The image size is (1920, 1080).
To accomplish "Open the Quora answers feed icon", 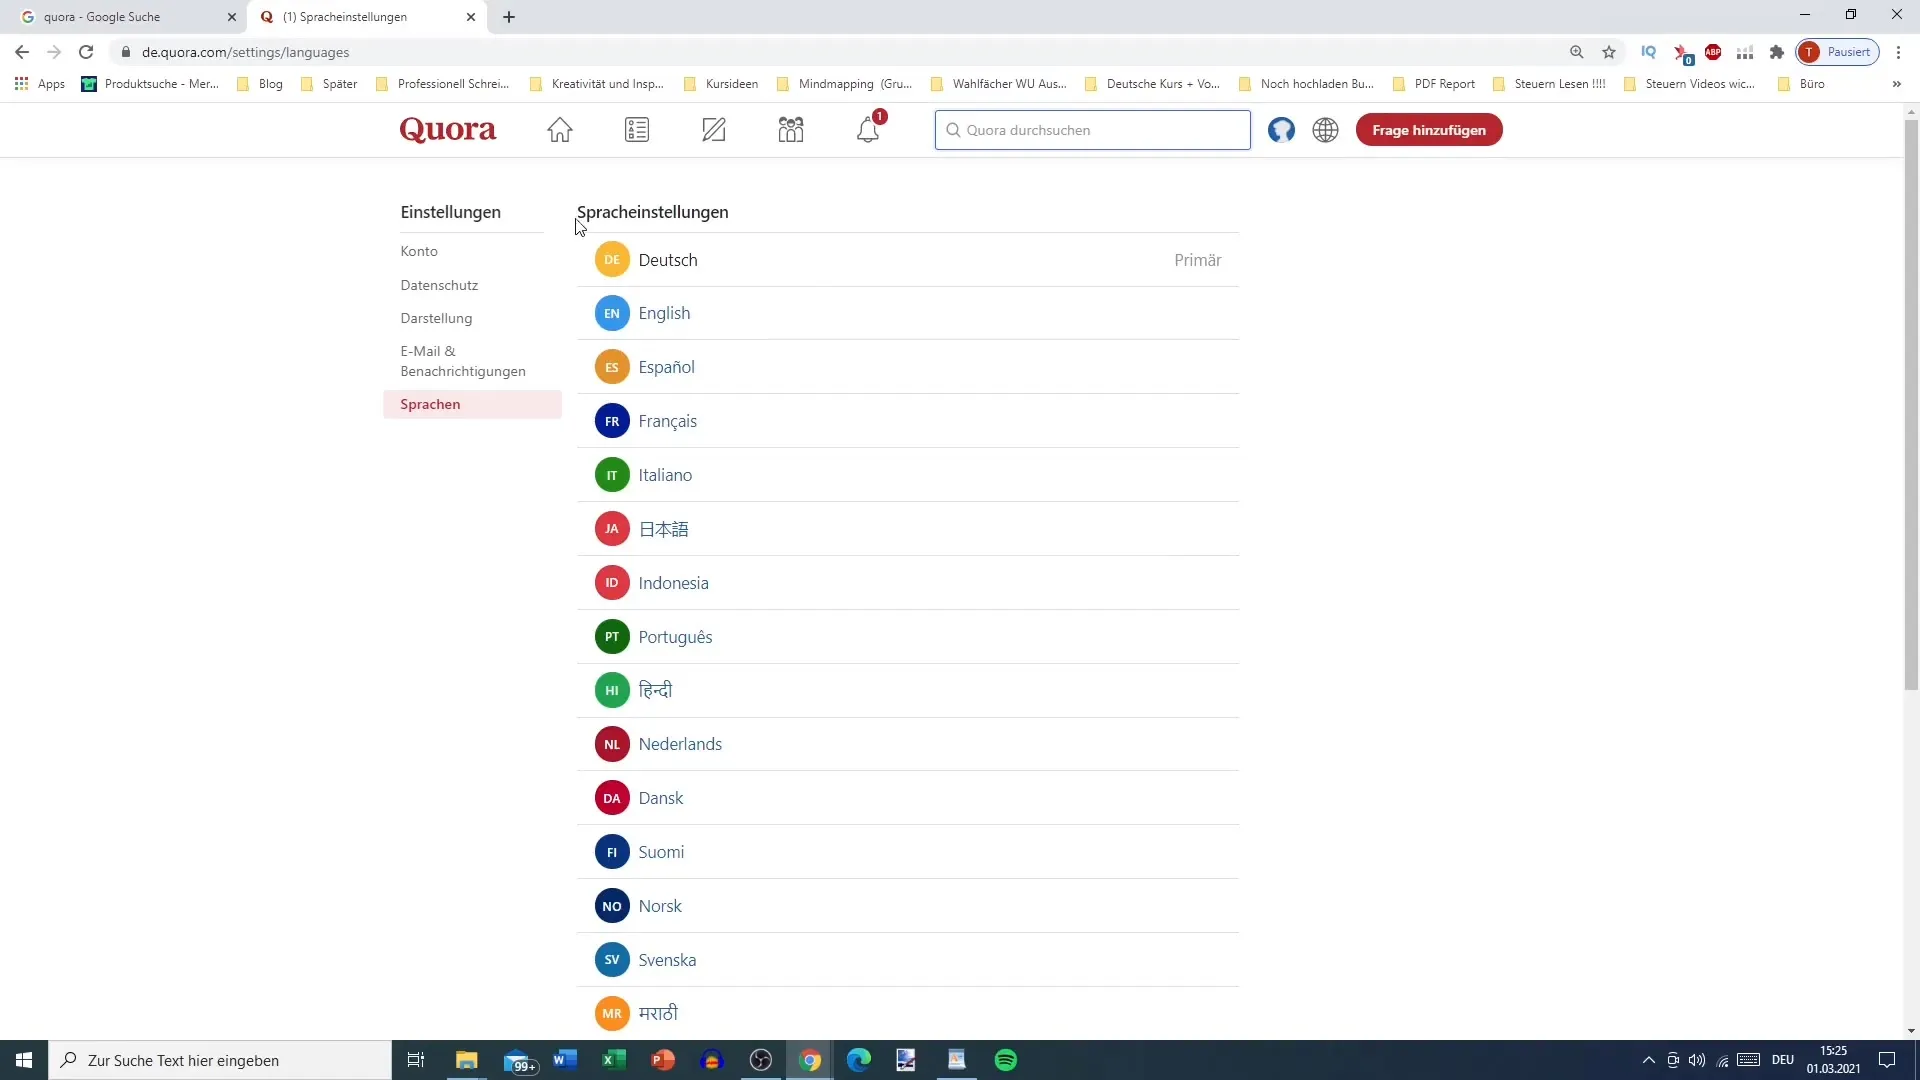I will pyautogui.click(x=637, y=129).
